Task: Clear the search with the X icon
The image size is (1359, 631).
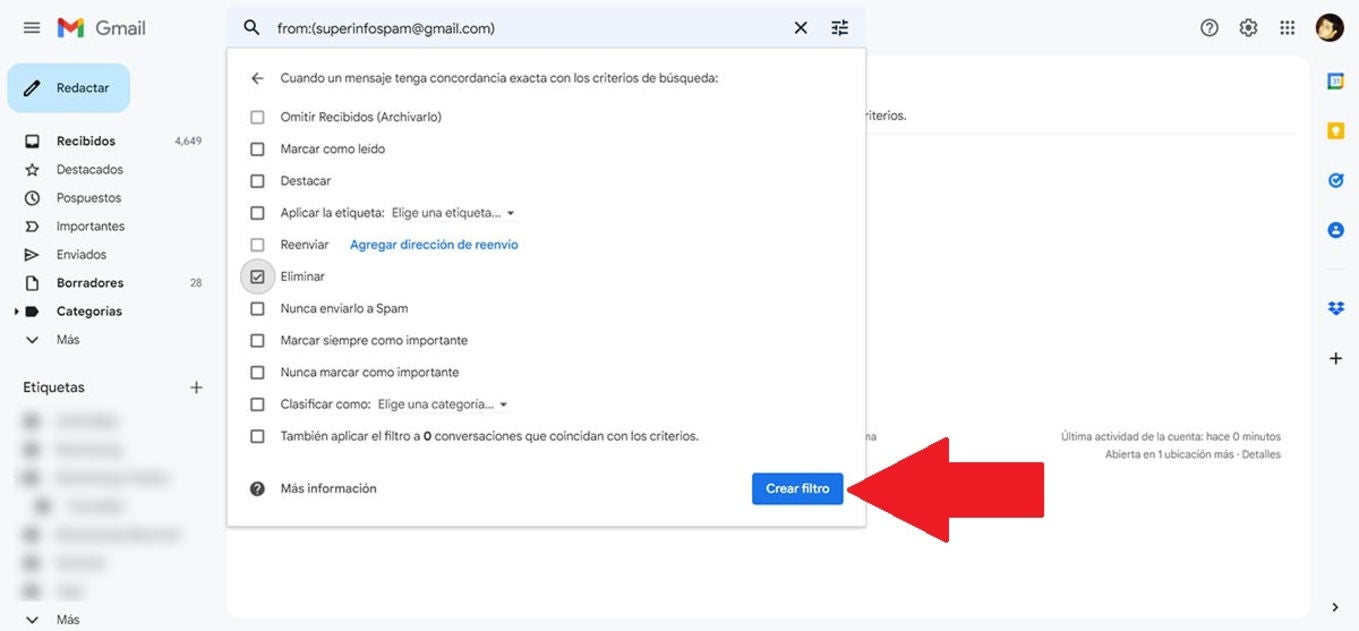Action: pyautogui.click(x=800, y=28)
